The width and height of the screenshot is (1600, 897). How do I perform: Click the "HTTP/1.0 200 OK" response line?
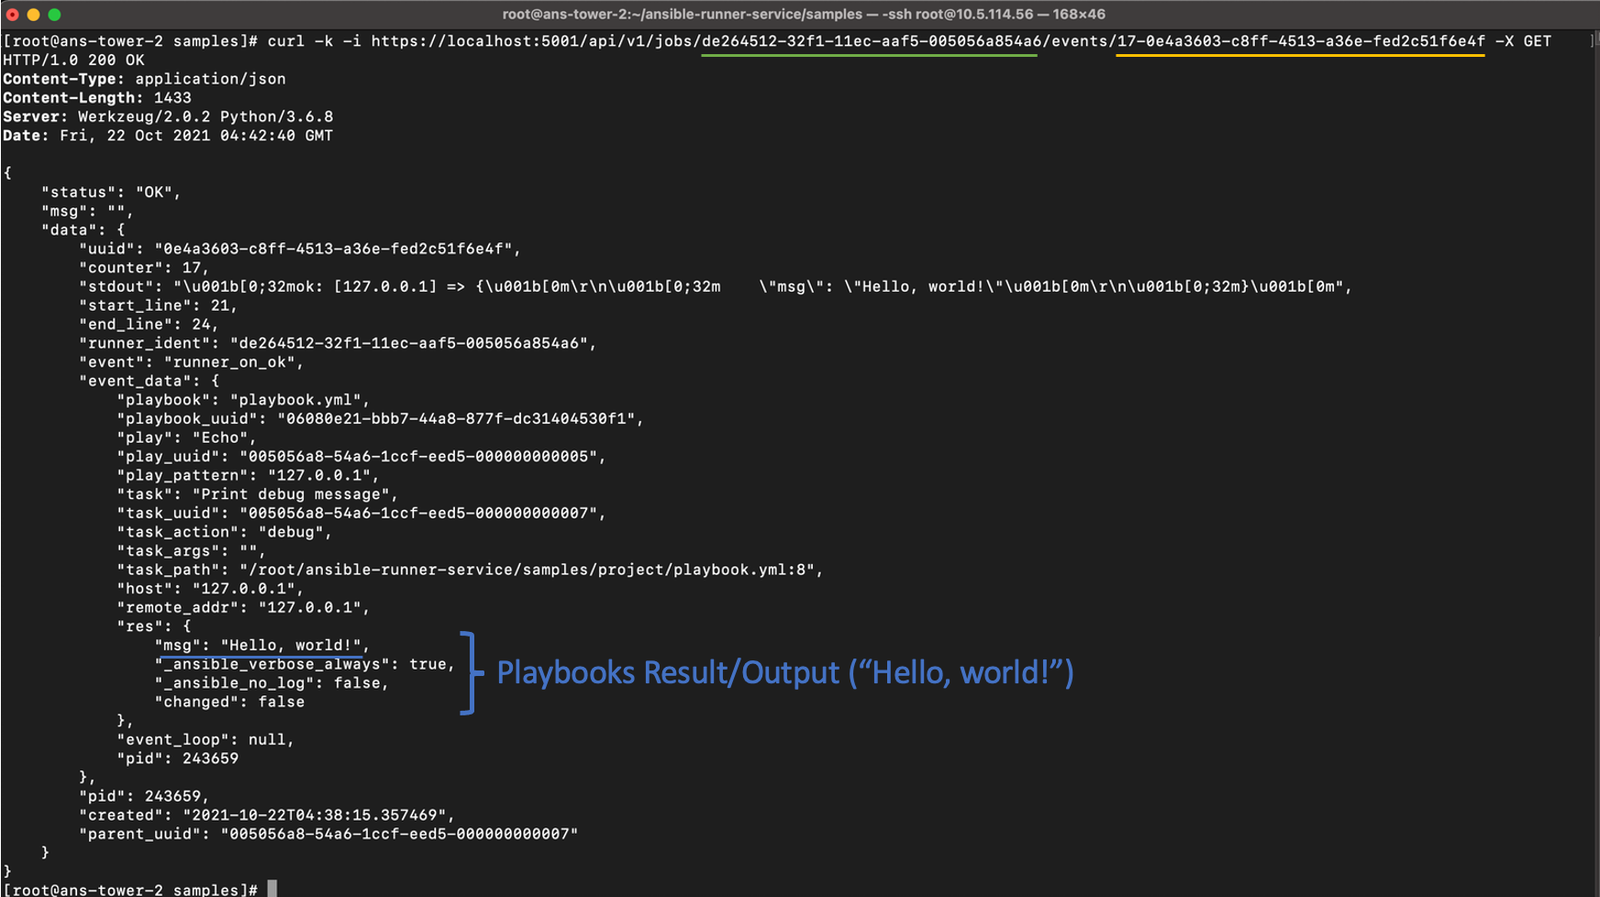point(74,60)
